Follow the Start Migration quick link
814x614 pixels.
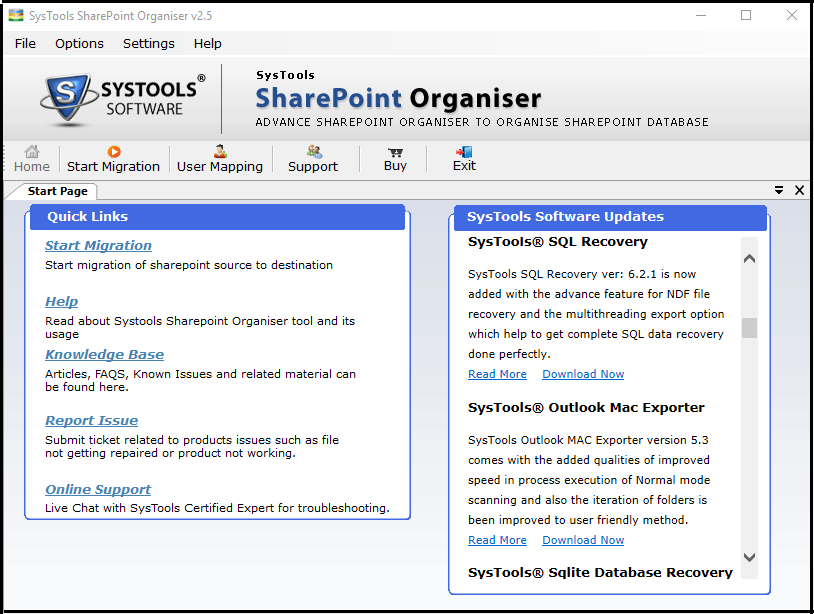pos(98,245)
